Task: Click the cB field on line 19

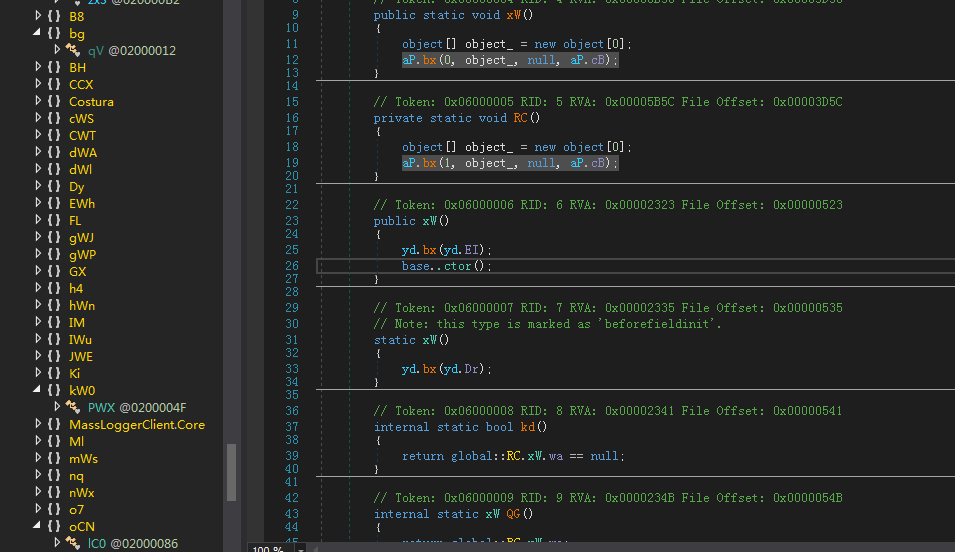Action: [597, 163]
